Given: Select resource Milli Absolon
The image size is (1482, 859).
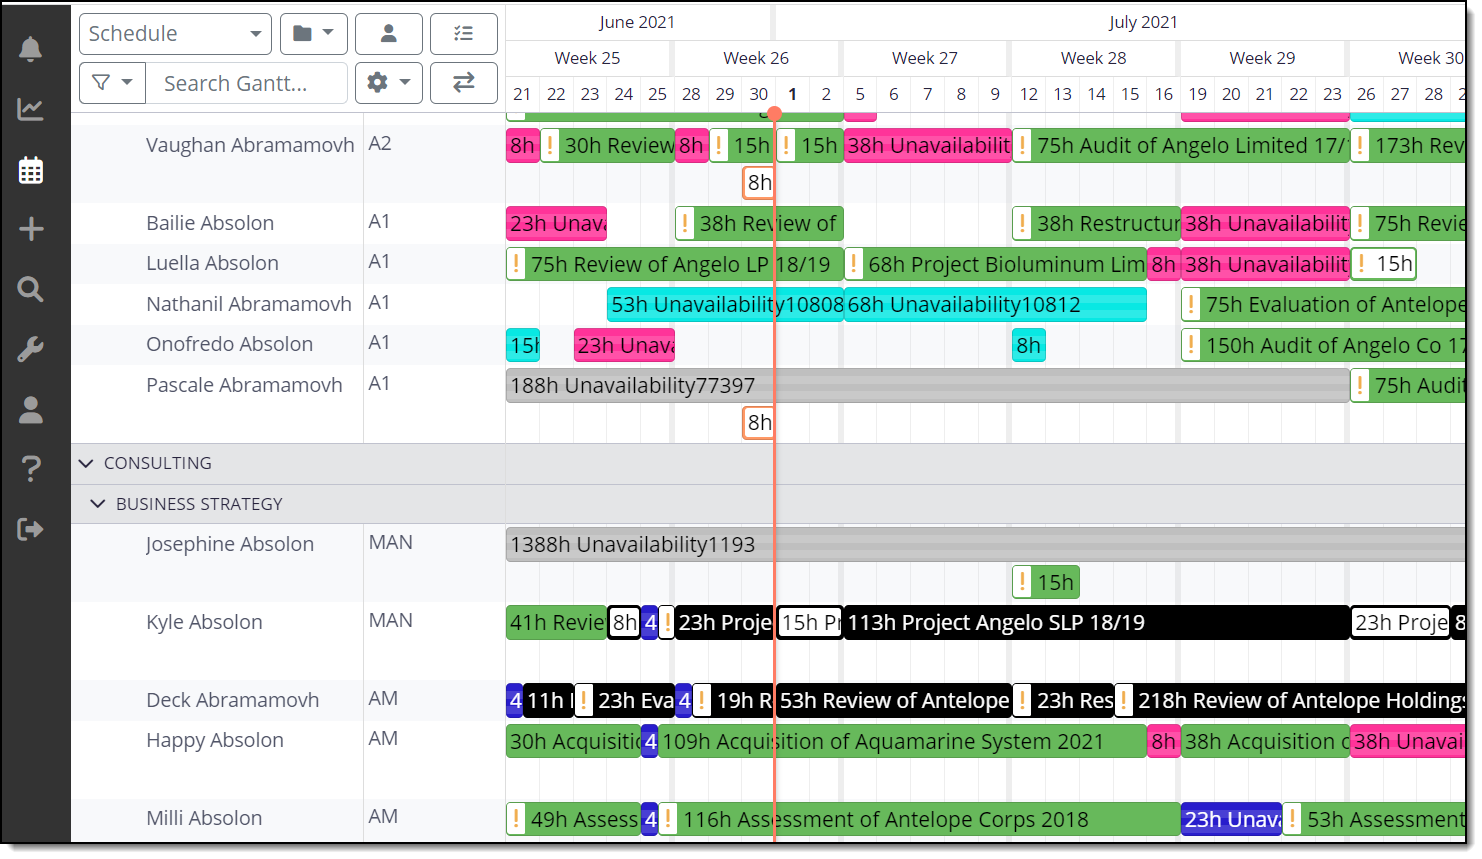Looking at the screenshot, I should [x=204, y=818].
